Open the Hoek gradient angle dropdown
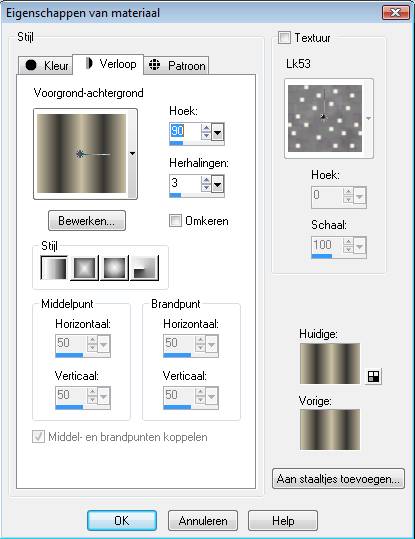415x539 pixels. pos(217,132)
